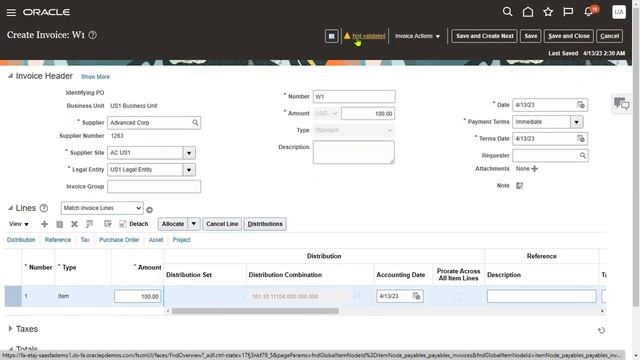
Task: Open help icon beside Create Invoice title
Action: click(93, 35)
